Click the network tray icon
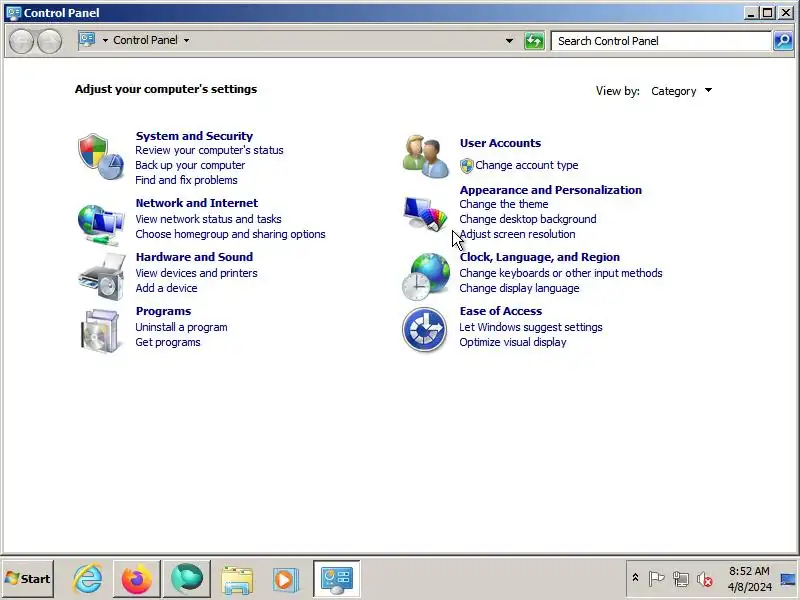Screen dimensions: 800x600 (681, 579)
